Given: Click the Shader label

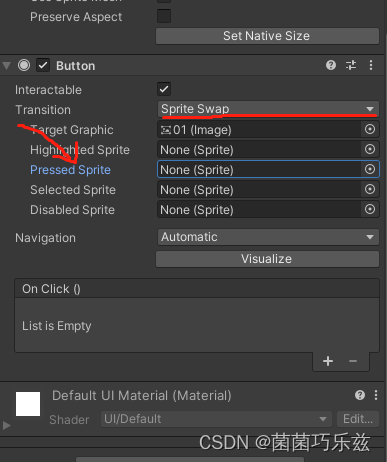Looking at the screenshot, I should (69, 420).
